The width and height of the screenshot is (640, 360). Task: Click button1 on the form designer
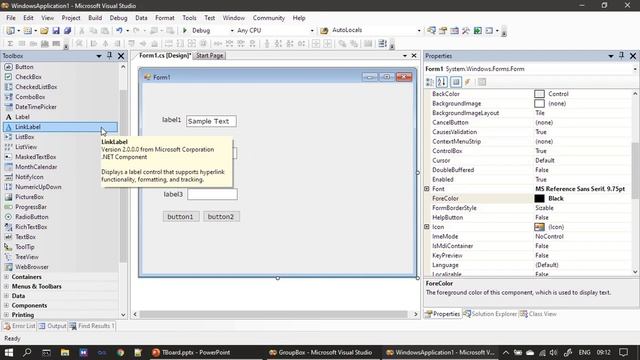point(181,216)
